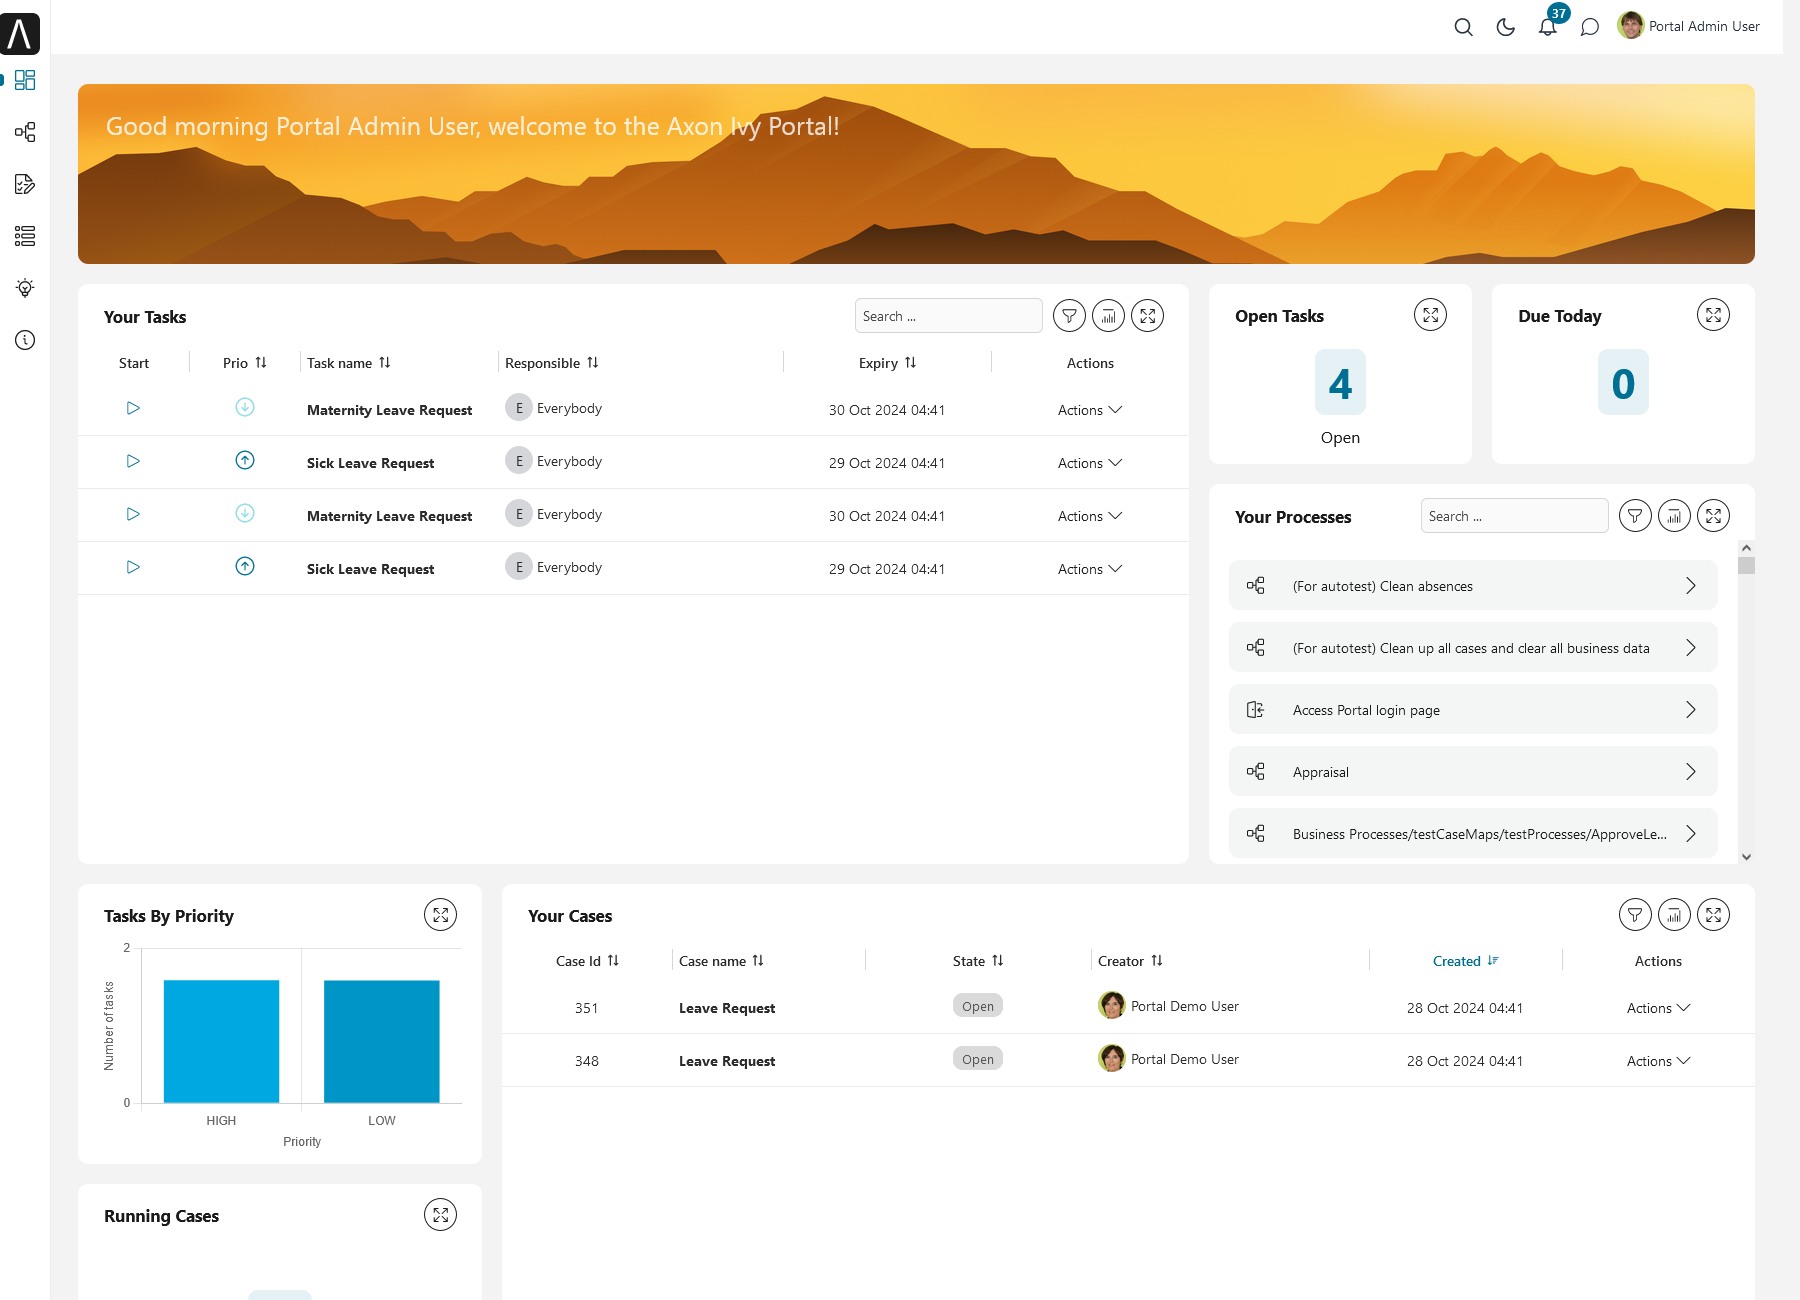Screen dimensions: 1800x1300
Task: Click the Your Tasks search field
Action: click(x=948, y=316)
